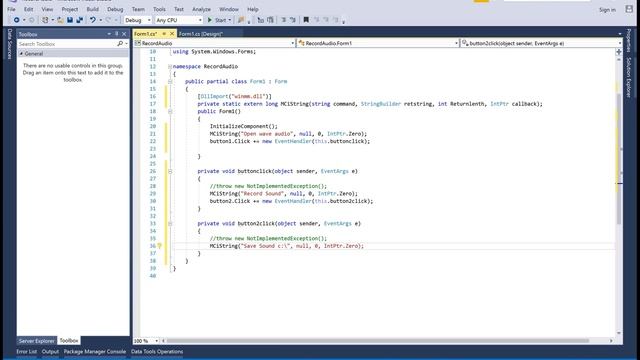Screen dimensions: 640x360
Task: Open the Output tab
Action: 50,351
